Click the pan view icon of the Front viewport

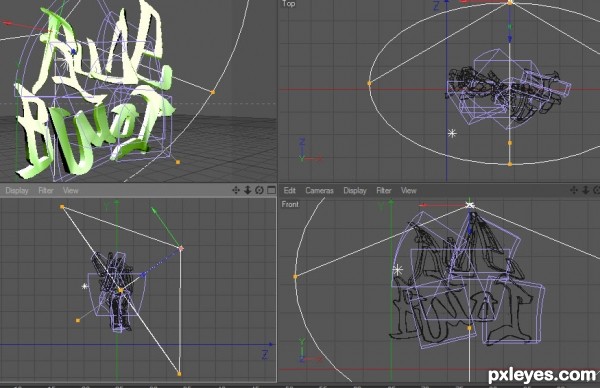(x=574, y=190)
